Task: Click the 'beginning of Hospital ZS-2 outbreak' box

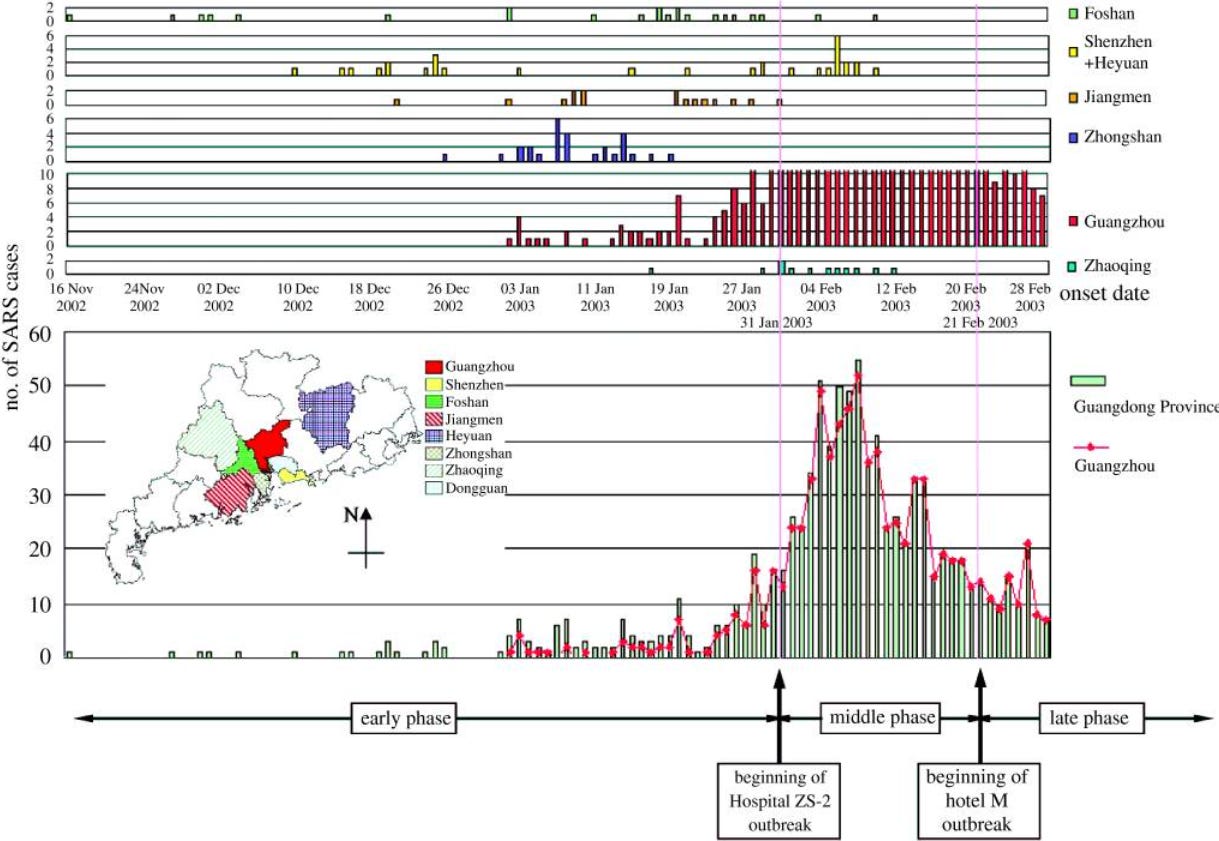Action: pyautogui.click(x=779, y=801)
